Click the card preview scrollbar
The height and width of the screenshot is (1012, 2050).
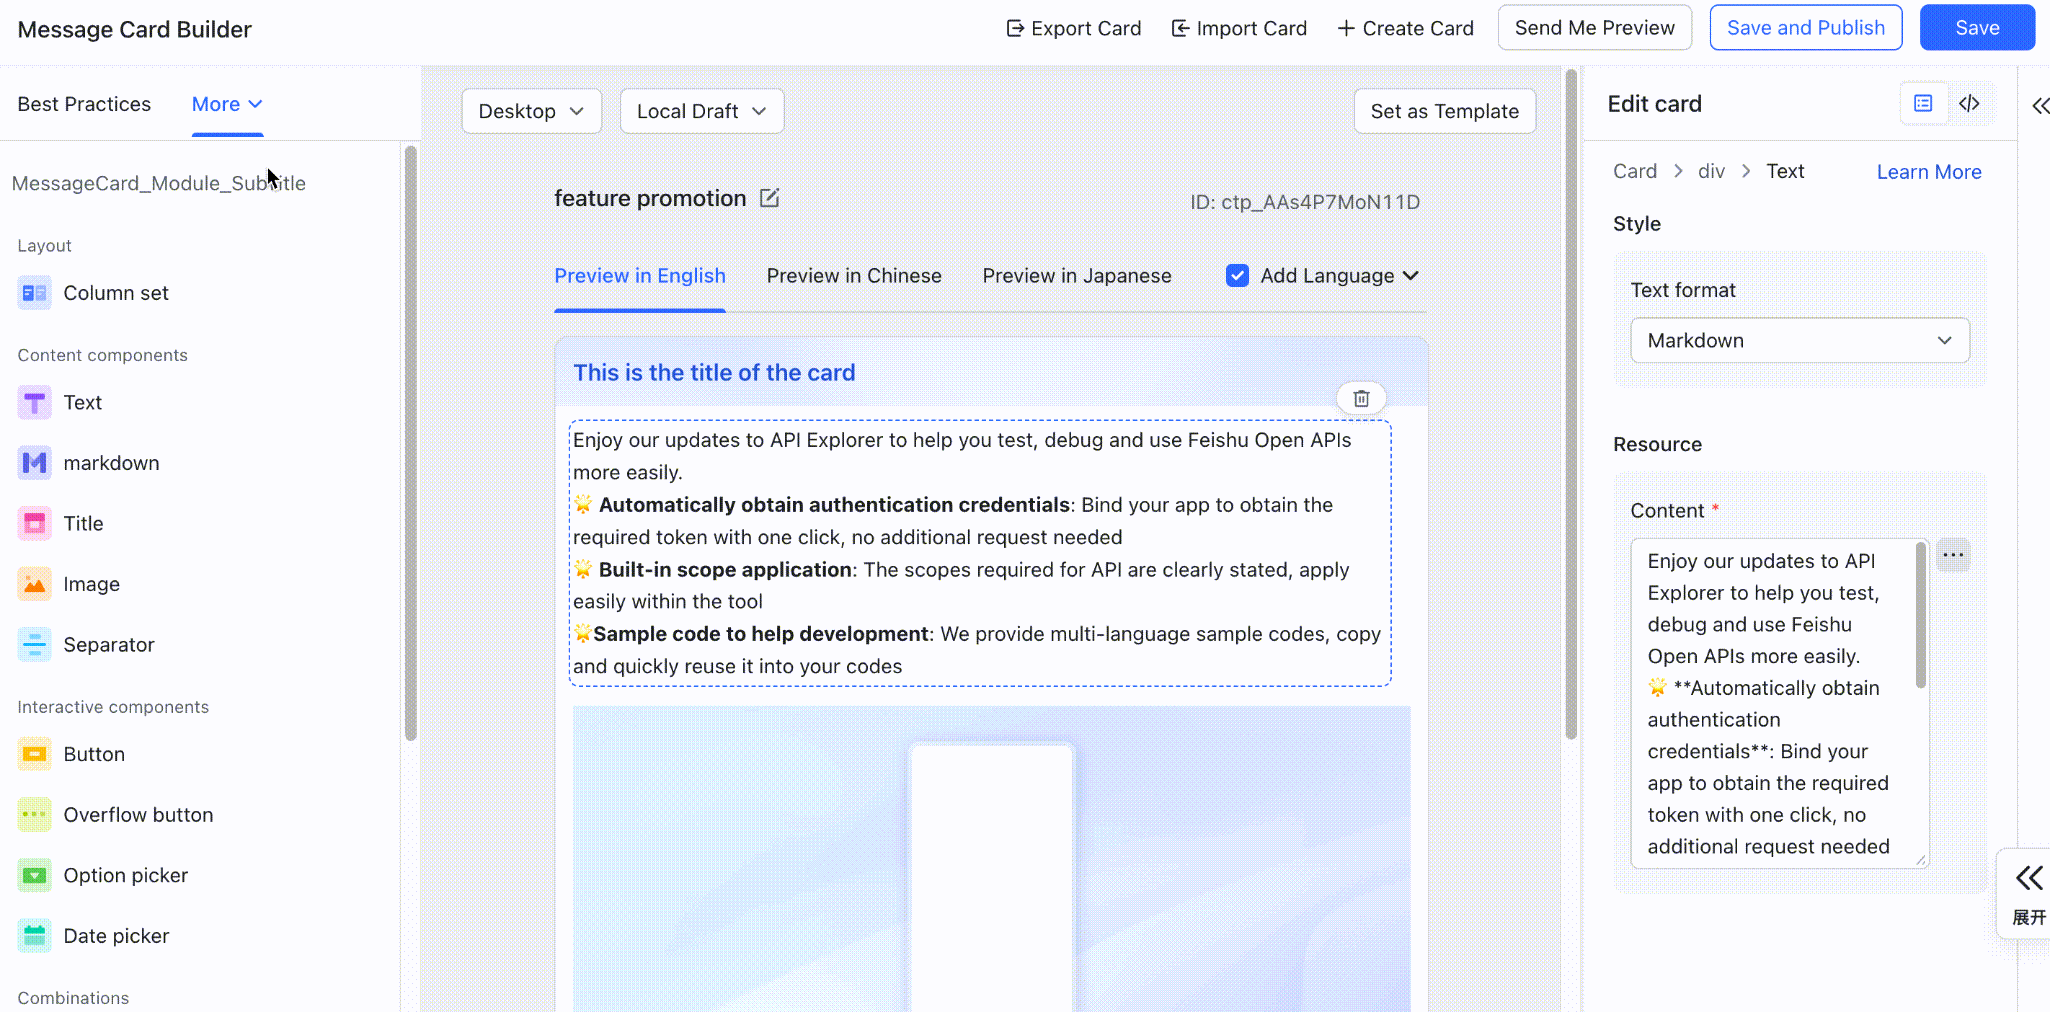pos(1571,404)
